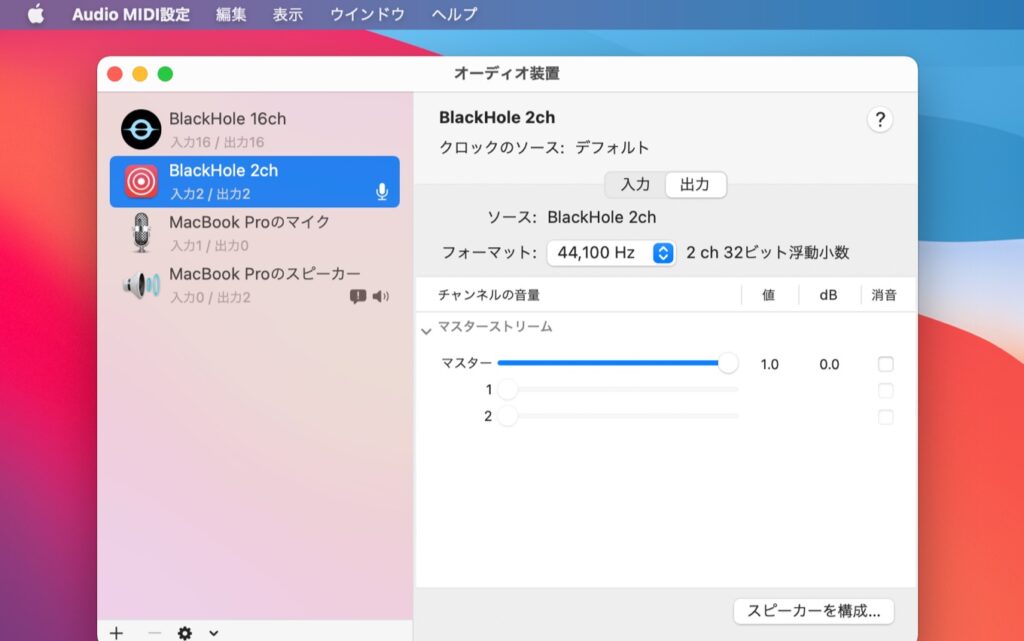
Task: Open the chevron menu beside the gear
Action: tap(213, 632)
